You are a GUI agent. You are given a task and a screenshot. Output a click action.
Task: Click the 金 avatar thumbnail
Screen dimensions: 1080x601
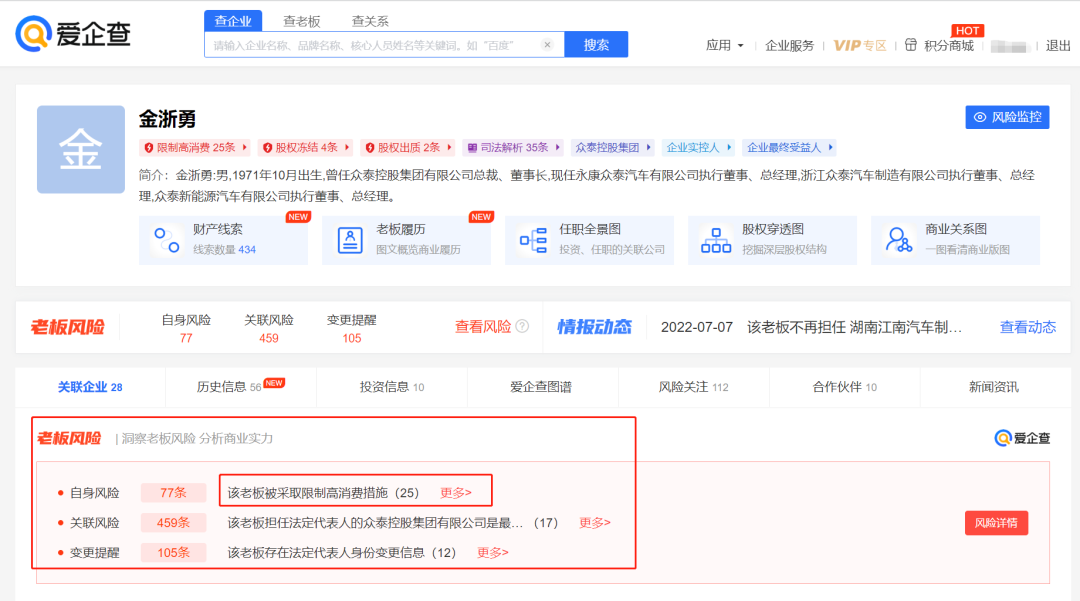[x=81, y=149]
